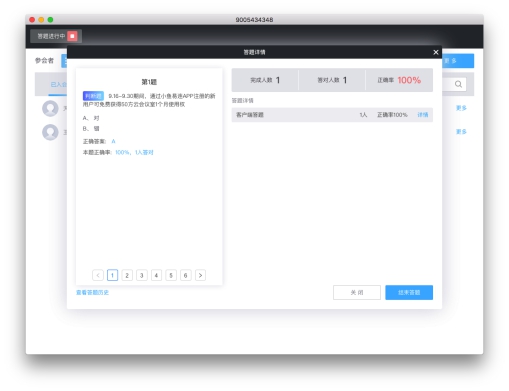This screenshot has width=509, height=391.
Task: Click the 答对人数 1 statistic
Action: (332, 80)
